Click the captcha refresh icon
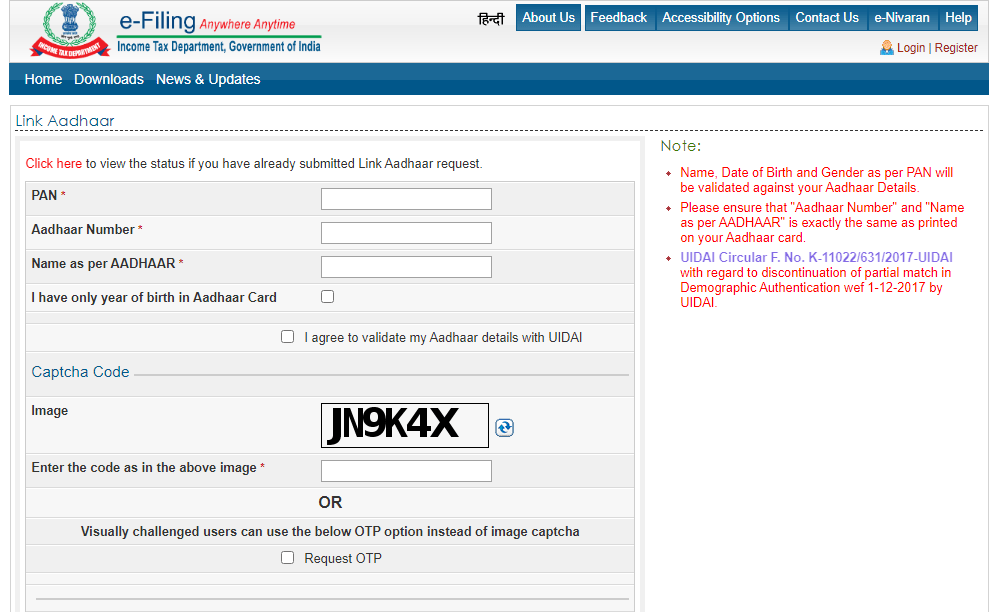The image size is (1003, 612). pos(504,428)
